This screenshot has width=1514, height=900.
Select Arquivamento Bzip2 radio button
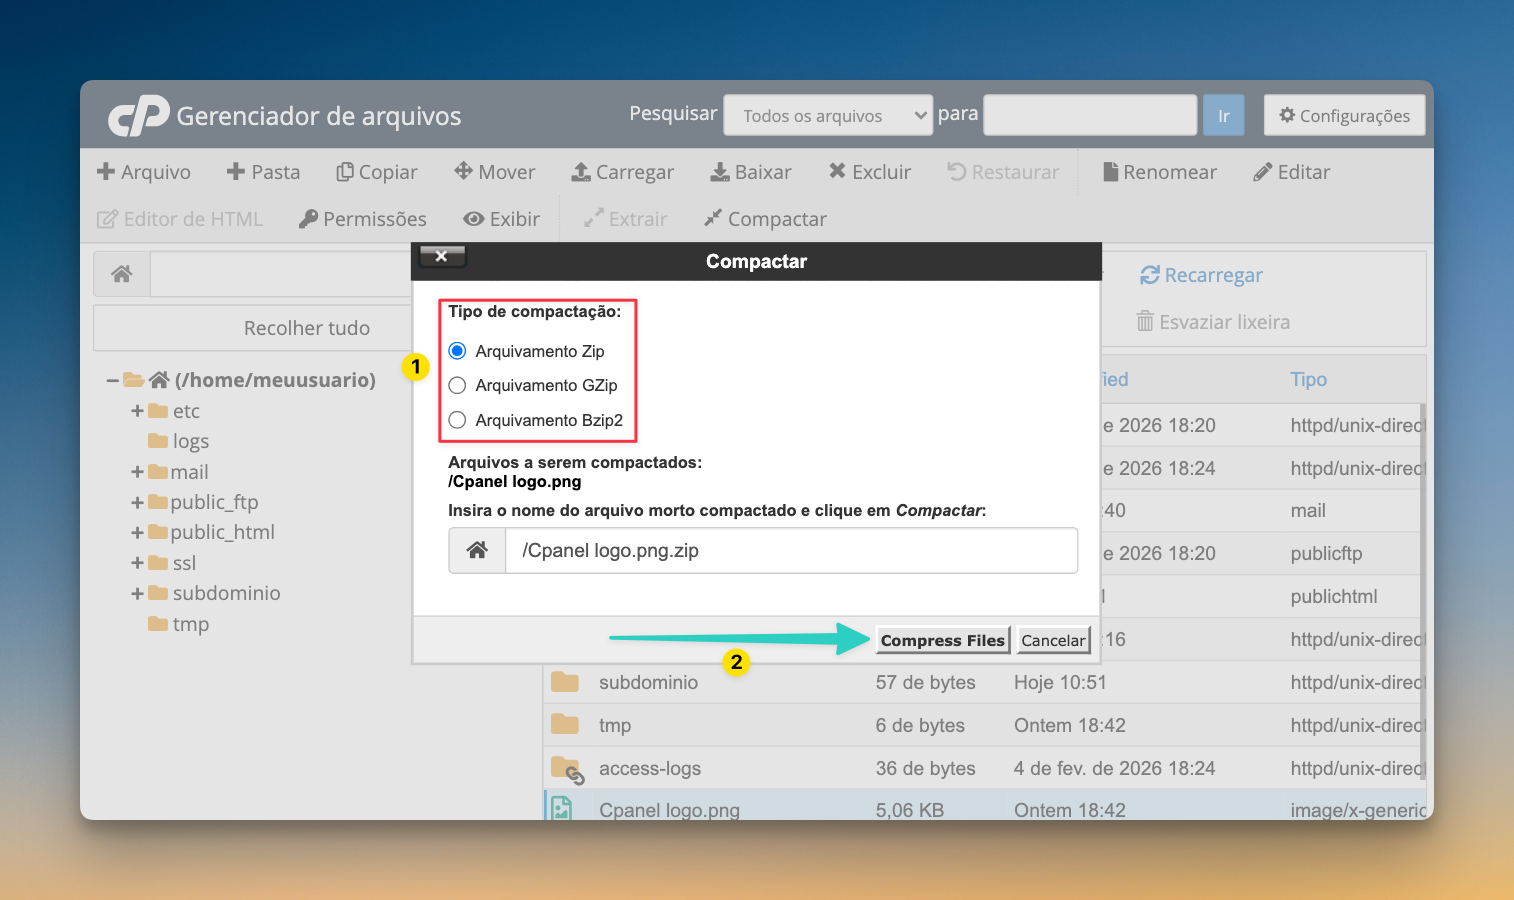pos(457,420)
